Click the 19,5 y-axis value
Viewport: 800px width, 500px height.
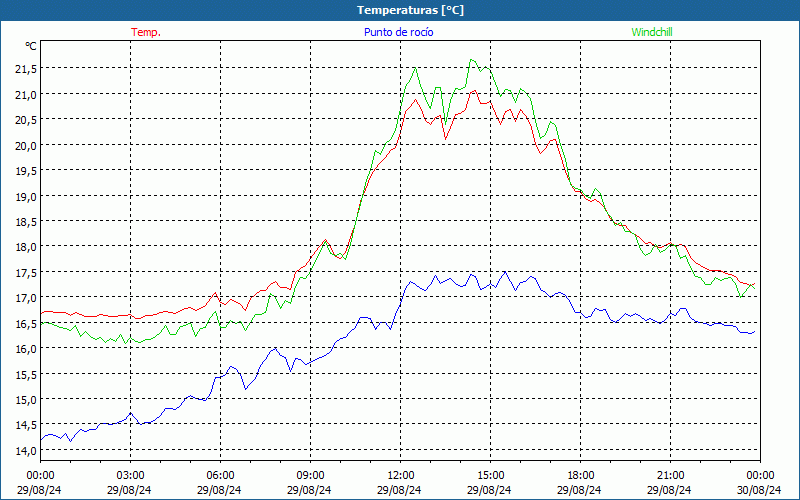pyautogui.click(x=26, y=171)
